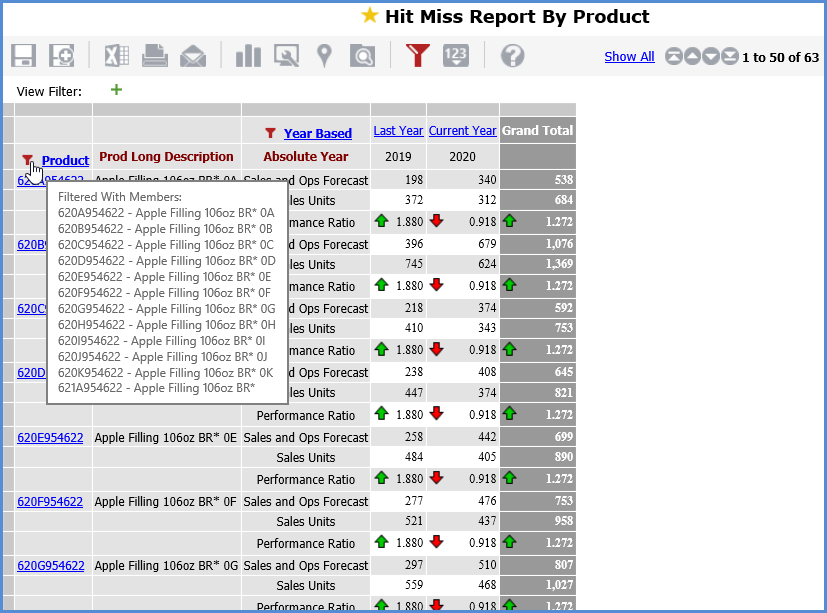This screenshot has height=613, width=827.
Task: Open product 620E954622 link
Action: (50, 437)
